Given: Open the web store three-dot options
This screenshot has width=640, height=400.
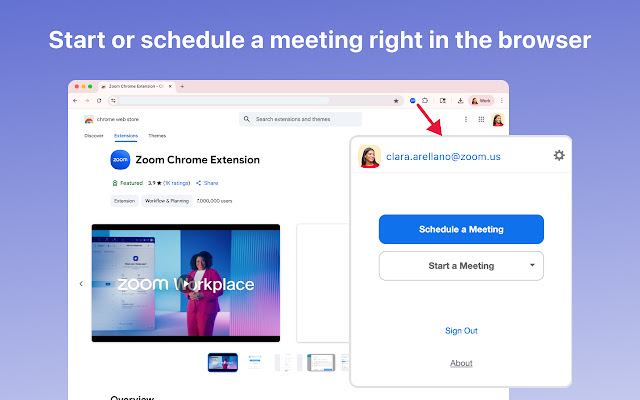Looking at the screenshot, I should [466, 119].
